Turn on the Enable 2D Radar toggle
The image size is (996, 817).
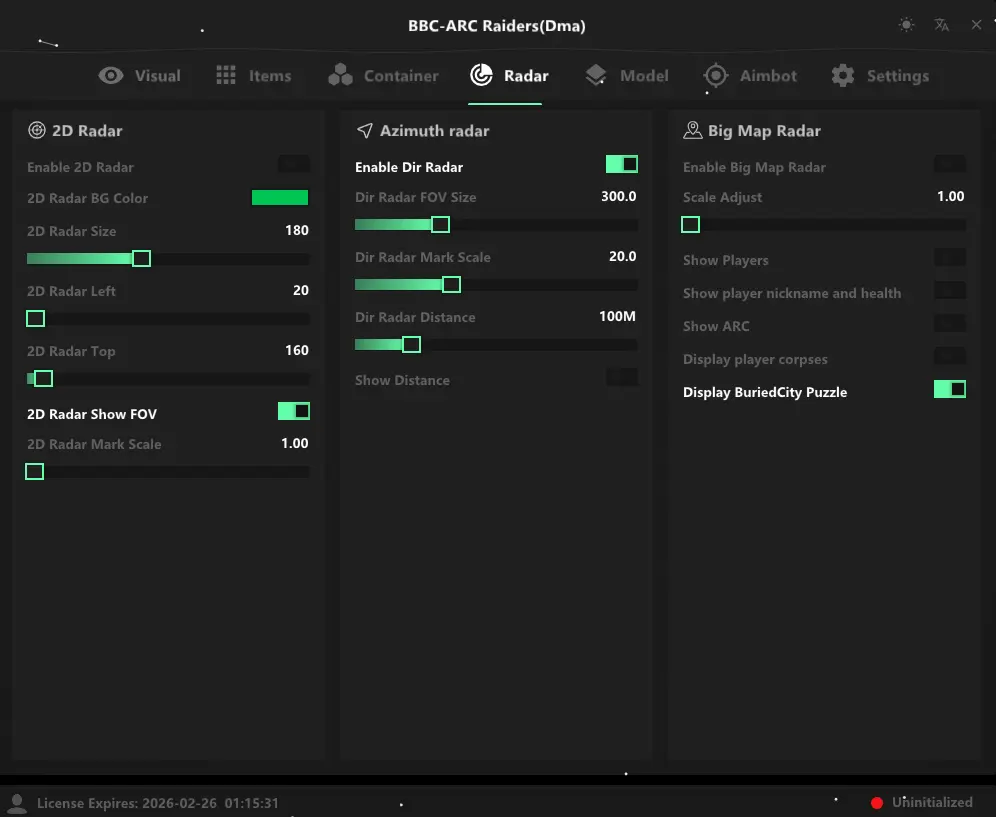pos(293,164)
